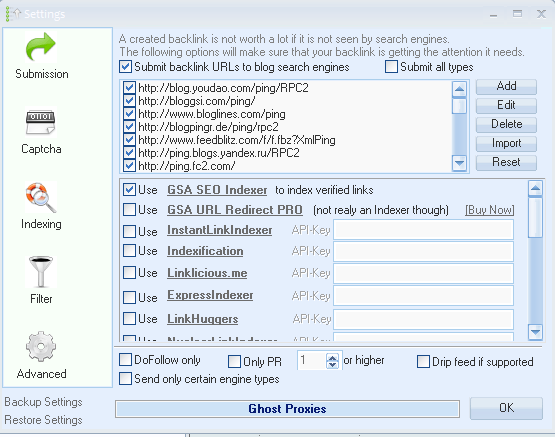Enable Drip feed if supported
The width and height of the screenshot is (555, 437).
point(423,362)
